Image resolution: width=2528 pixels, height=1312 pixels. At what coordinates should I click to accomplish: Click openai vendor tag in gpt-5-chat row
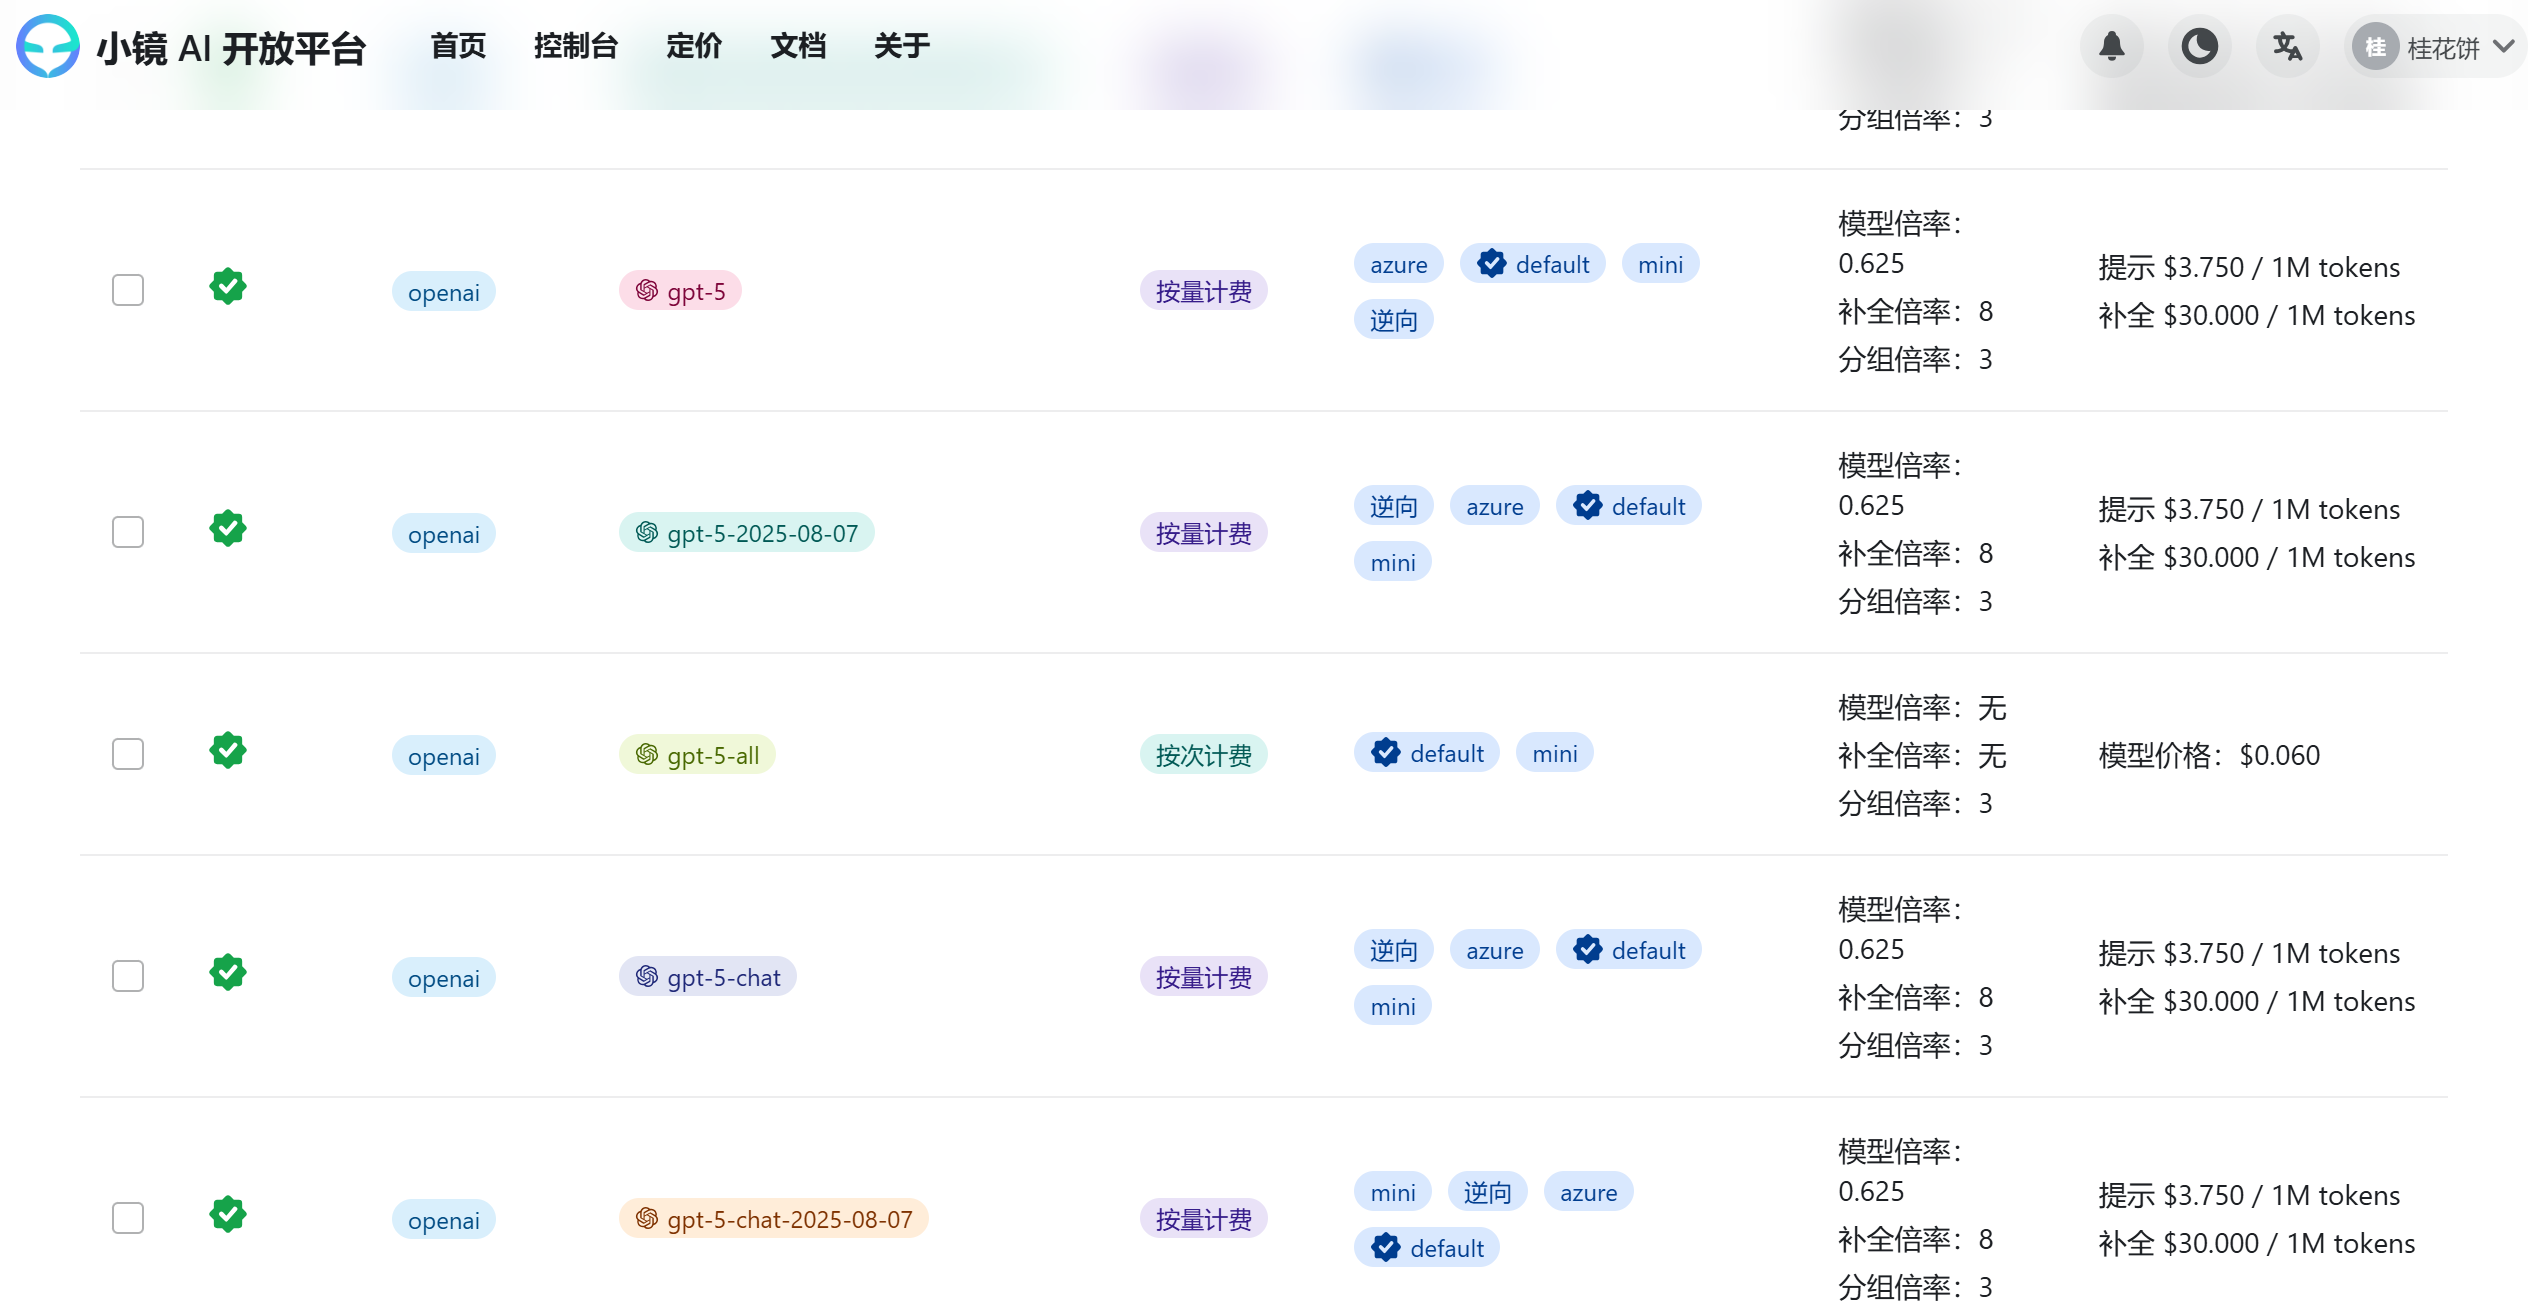pos(444,978)
